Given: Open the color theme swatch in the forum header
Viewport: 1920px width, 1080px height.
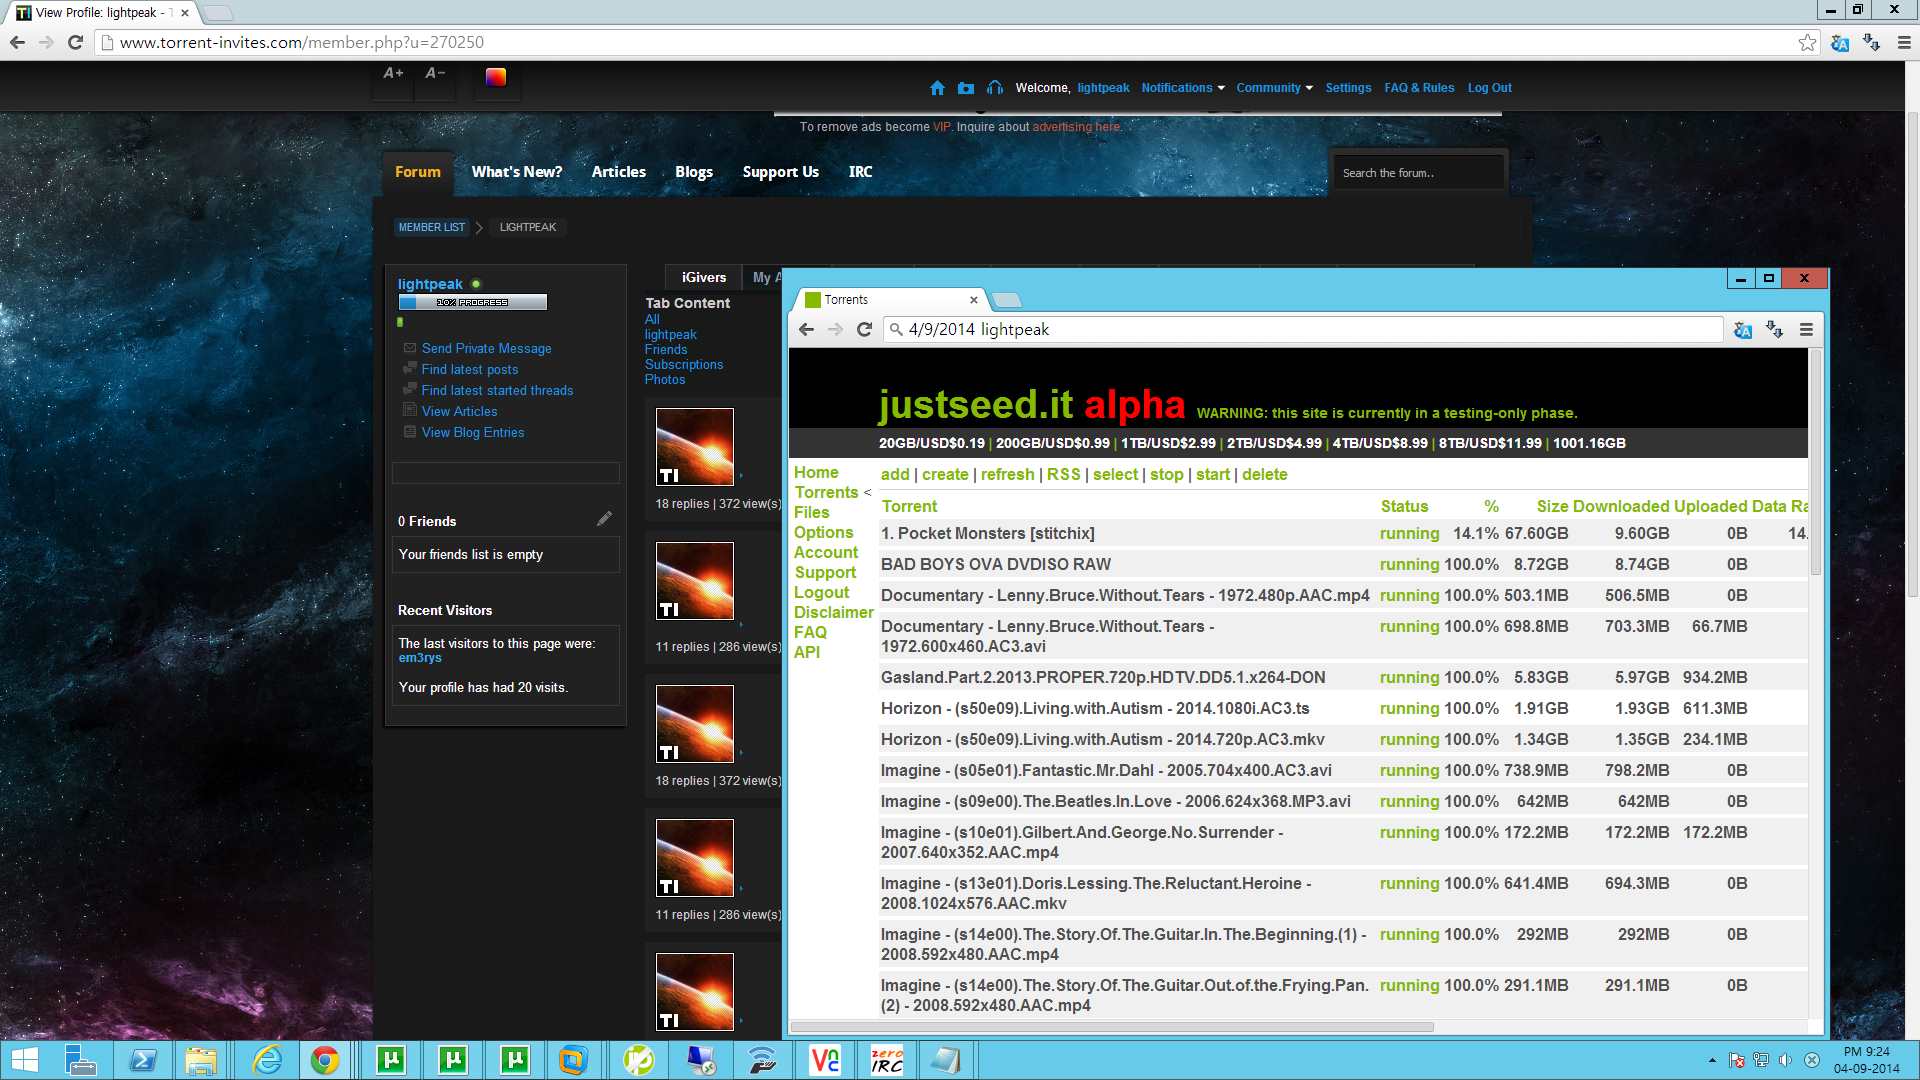Looking at the screenshot, I should tap(496, 77).
